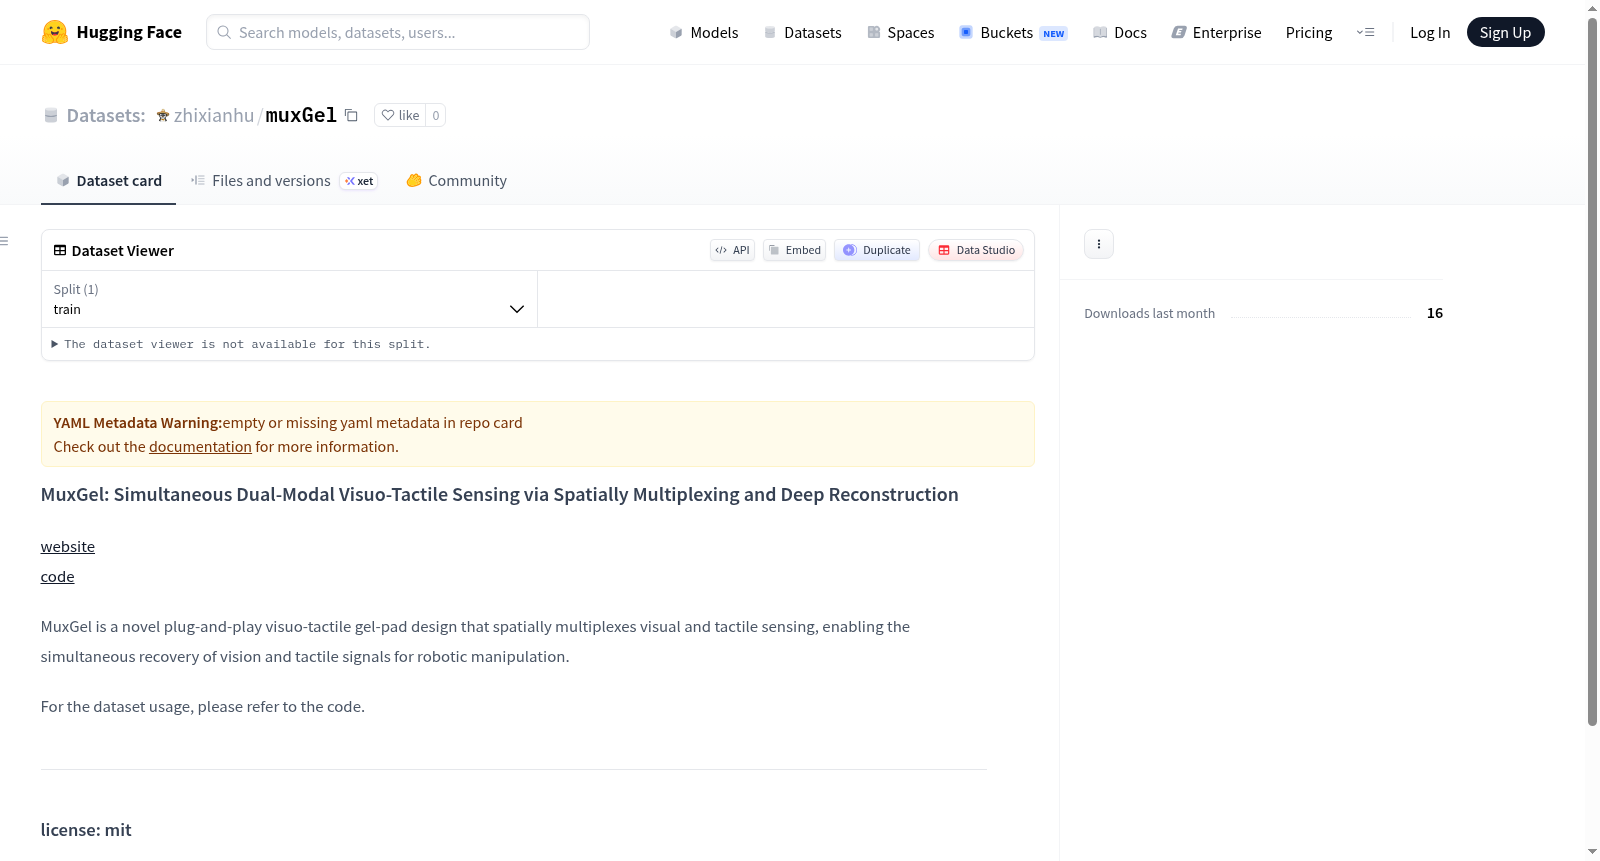Open the code link
The image size is (1600, 861).
pyautogui.click(x=58, y=577)
